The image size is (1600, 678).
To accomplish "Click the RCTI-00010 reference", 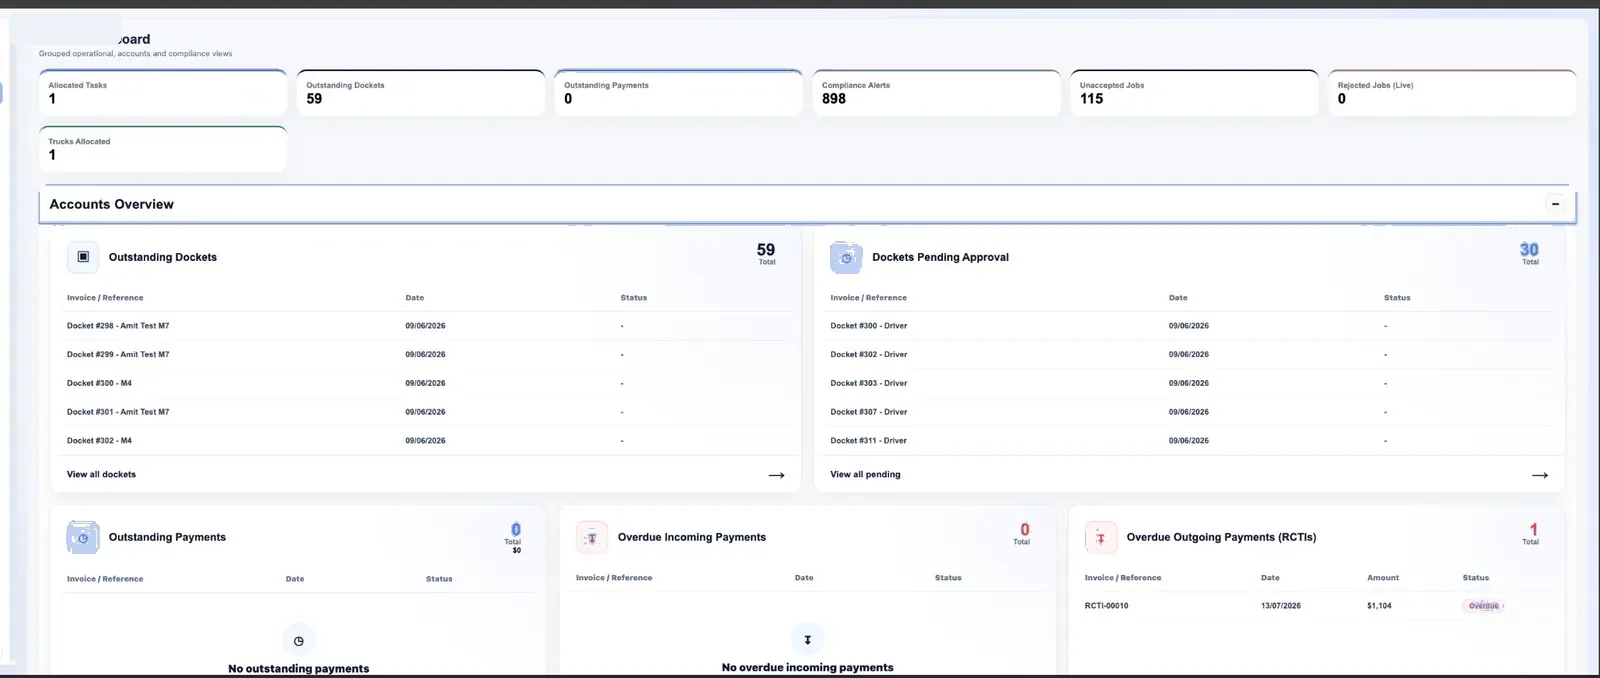I will click(x=1106, y=606).
